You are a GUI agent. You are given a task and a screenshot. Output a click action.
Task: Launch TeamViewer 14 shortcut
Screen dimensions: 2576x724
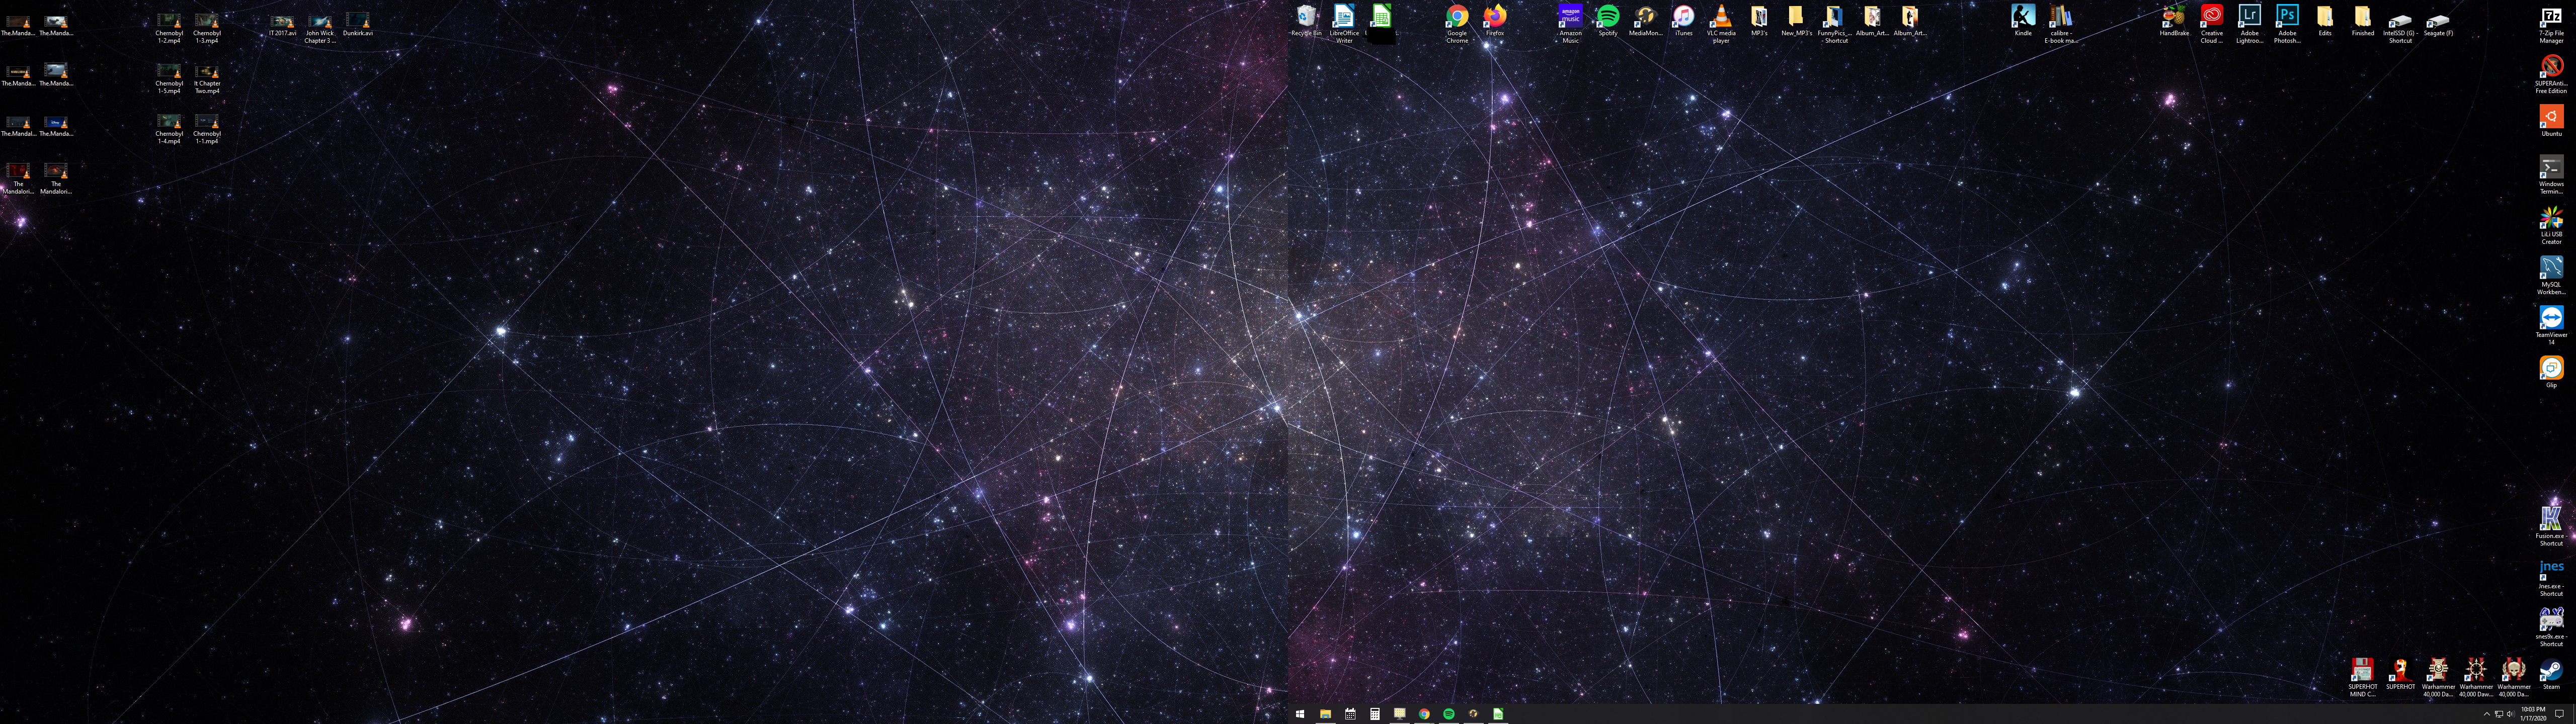[2551, 325]
